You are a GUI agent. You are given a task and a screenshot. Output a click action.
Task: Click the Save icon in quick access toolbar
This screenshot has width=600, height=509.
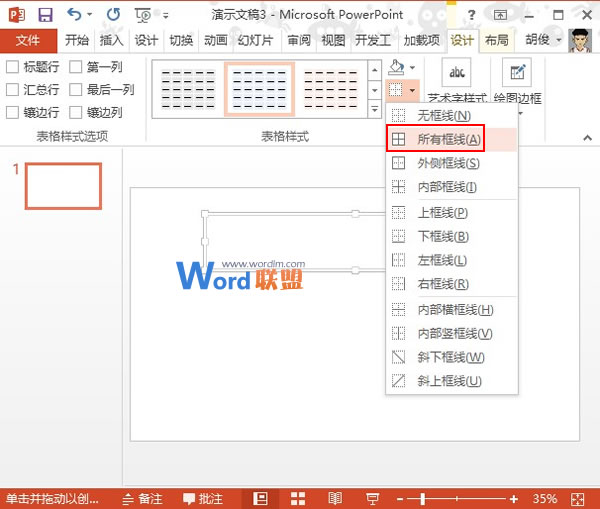[x=45, y=15]
